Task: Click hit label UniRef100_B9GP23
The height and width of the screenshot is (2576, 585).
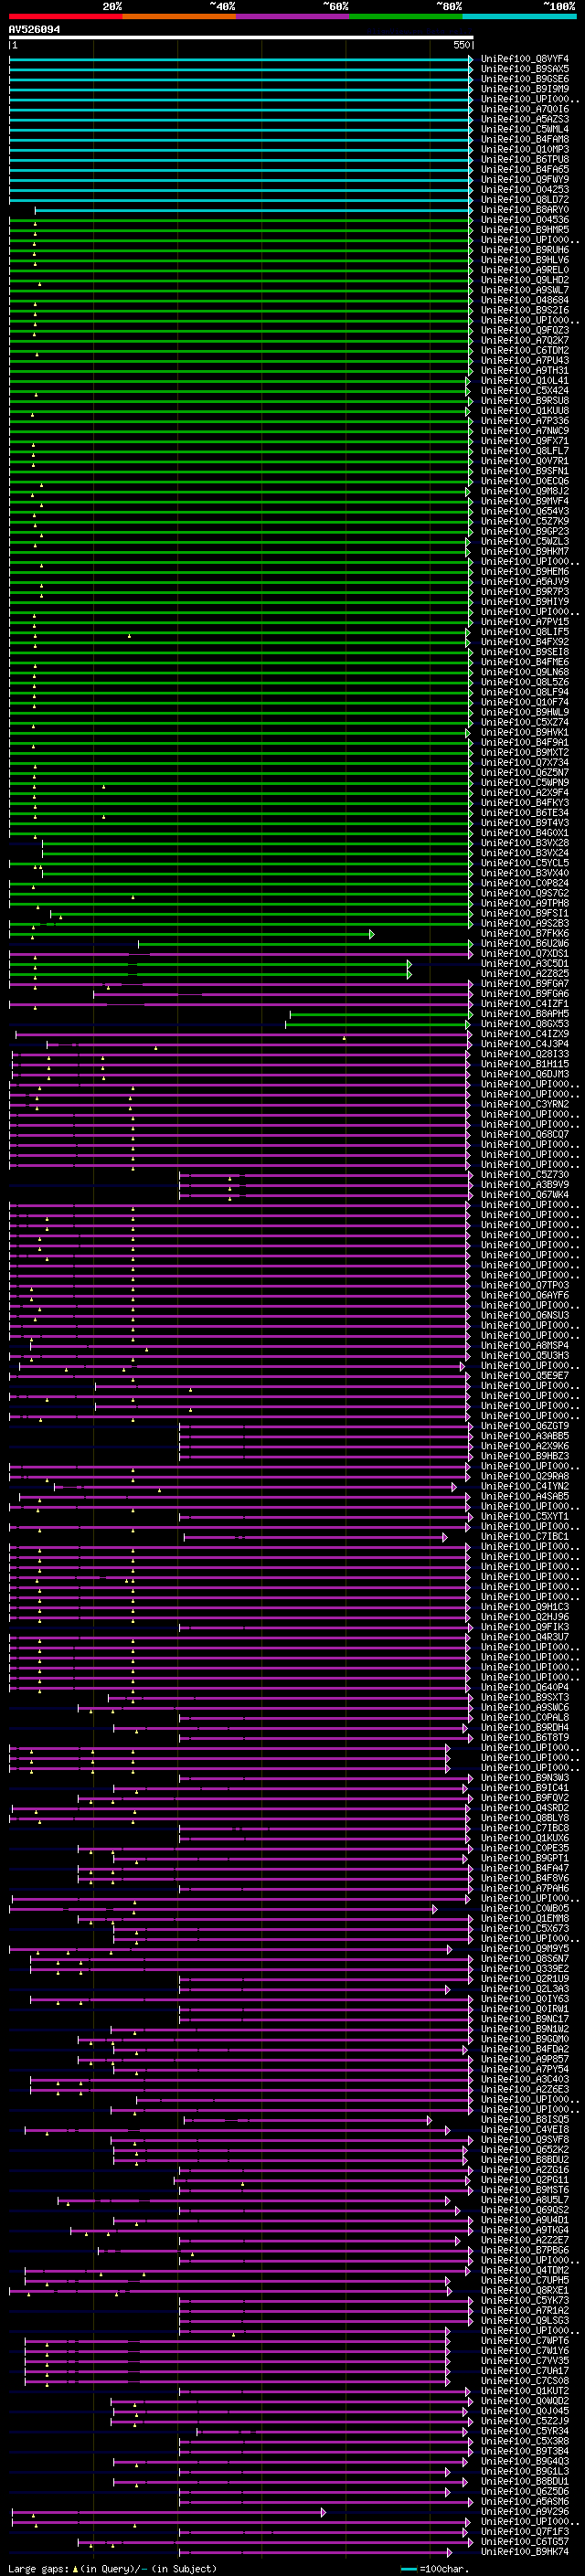Action: pos(525,531)
